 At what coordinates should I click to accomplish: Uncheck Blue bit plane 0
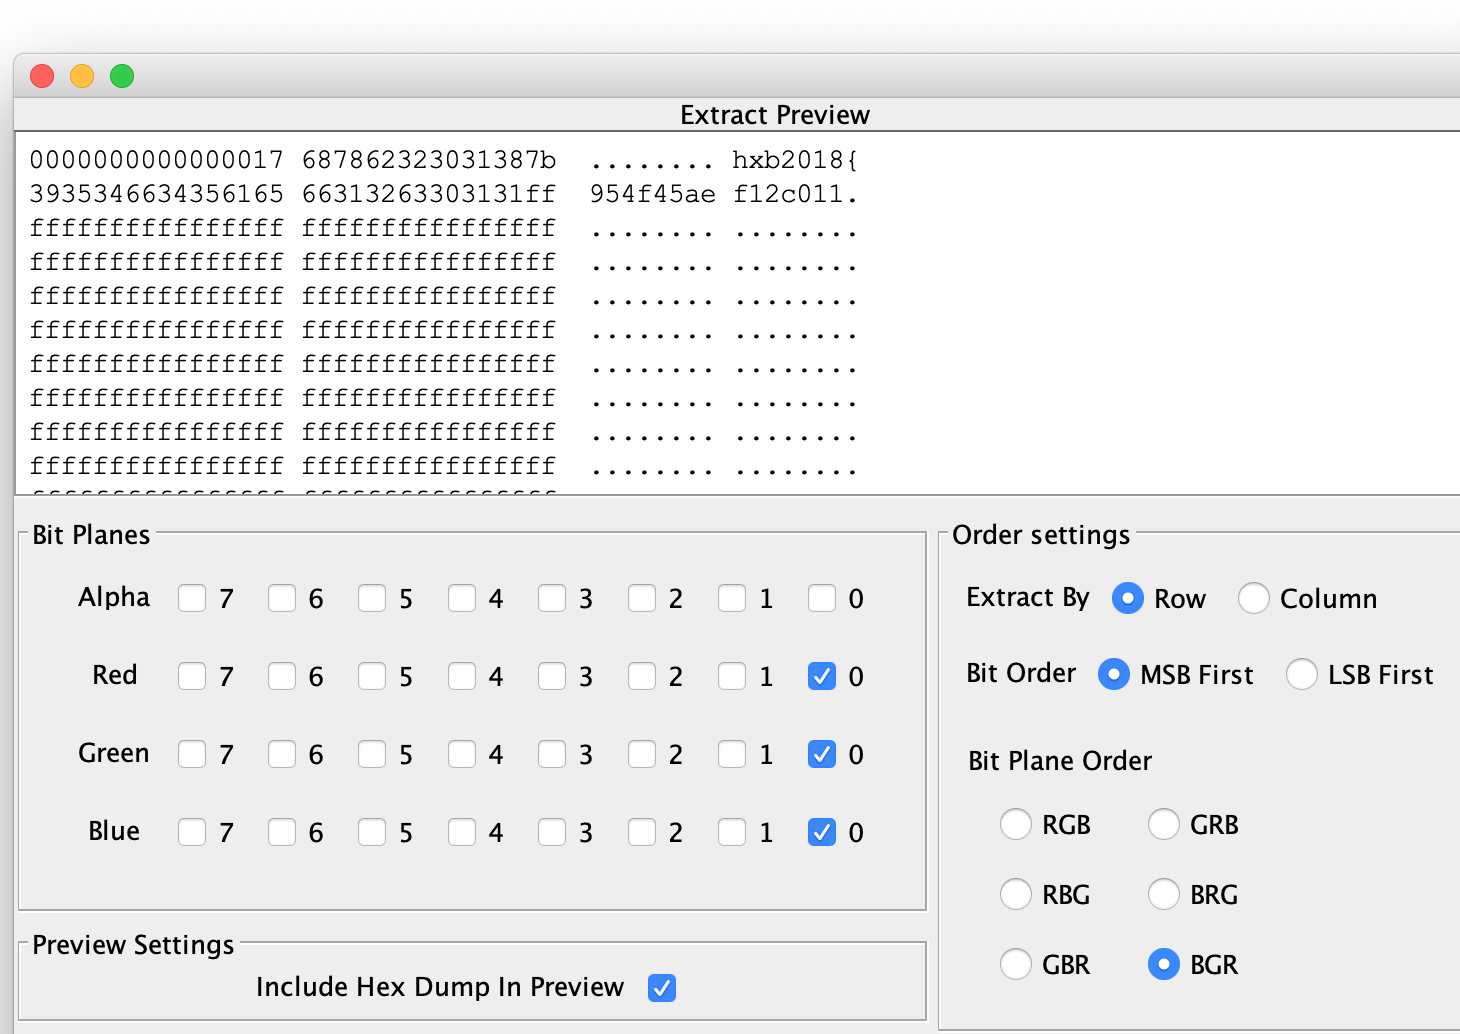[x=822, y=832]
